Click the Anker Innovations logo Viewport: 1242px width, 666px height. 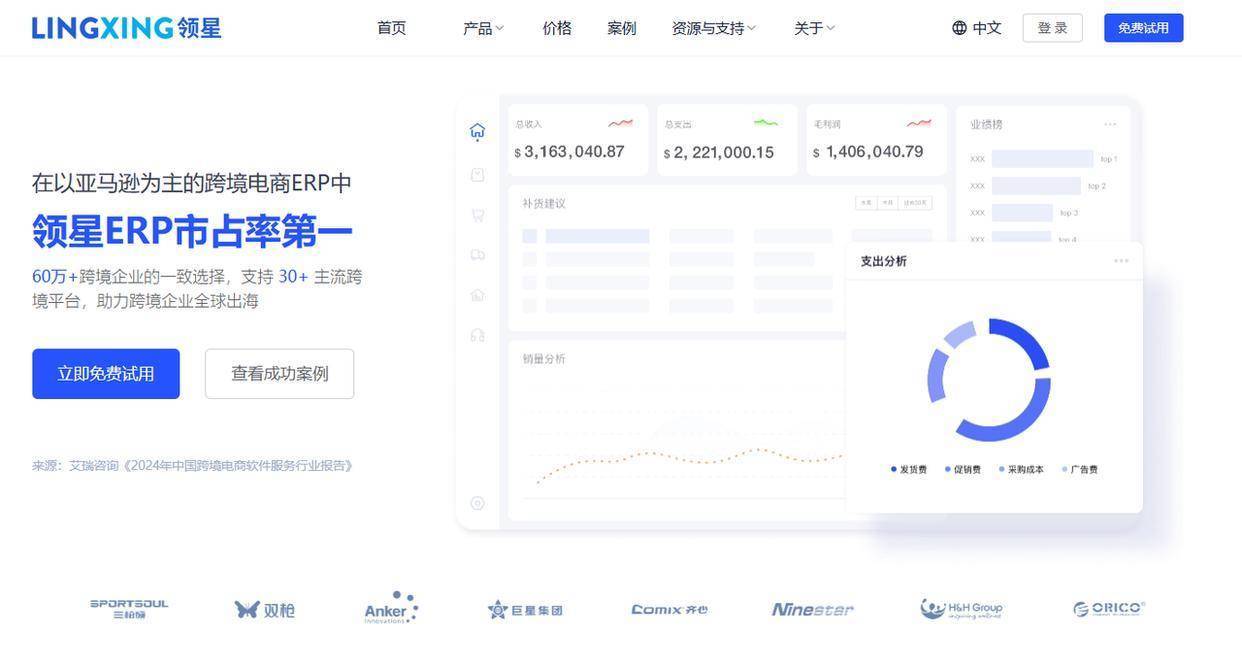coord(391,608)
